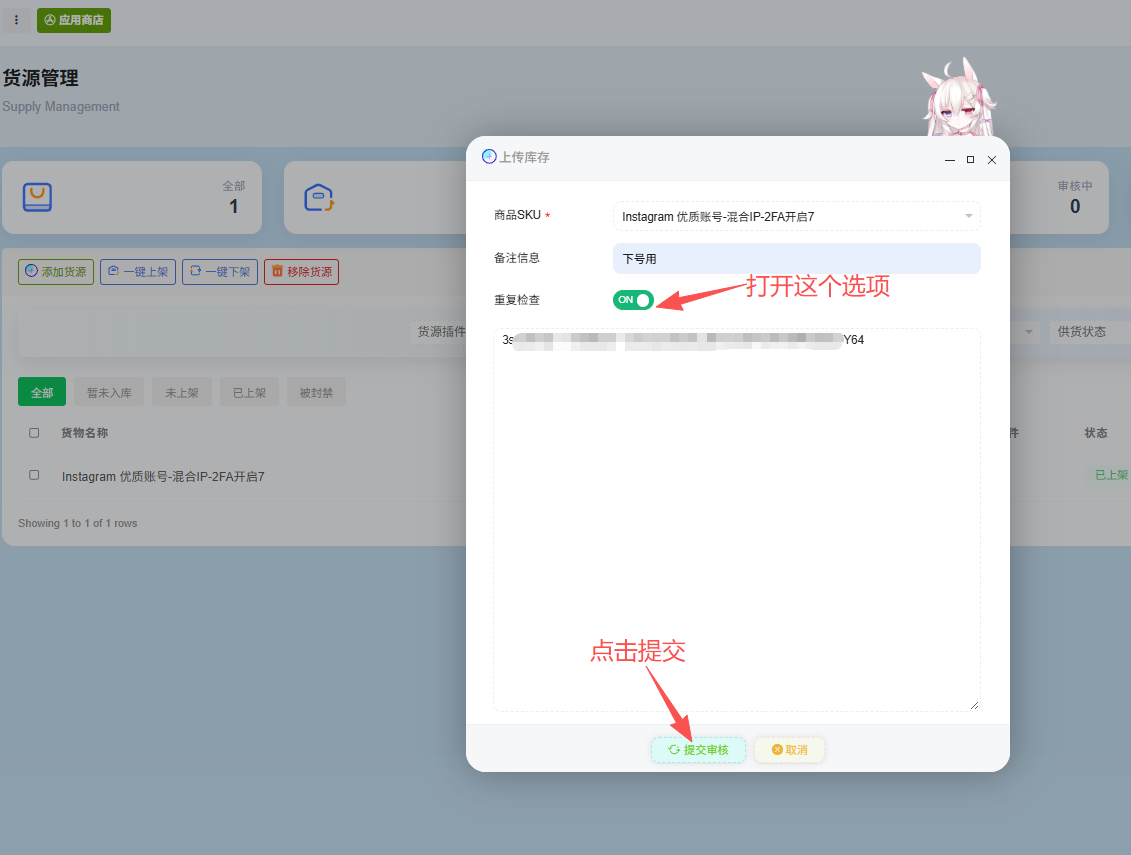This screenshot has height=855, width=1131.
Task: Click the 审核中 count card
Action: click(x=1059, y=197)
